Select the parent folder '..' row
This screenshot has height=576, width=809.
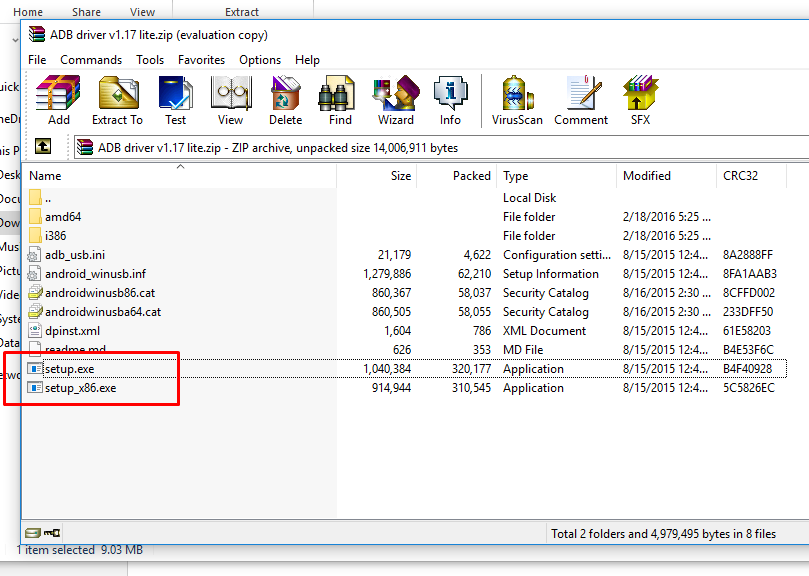pos(406,198)
